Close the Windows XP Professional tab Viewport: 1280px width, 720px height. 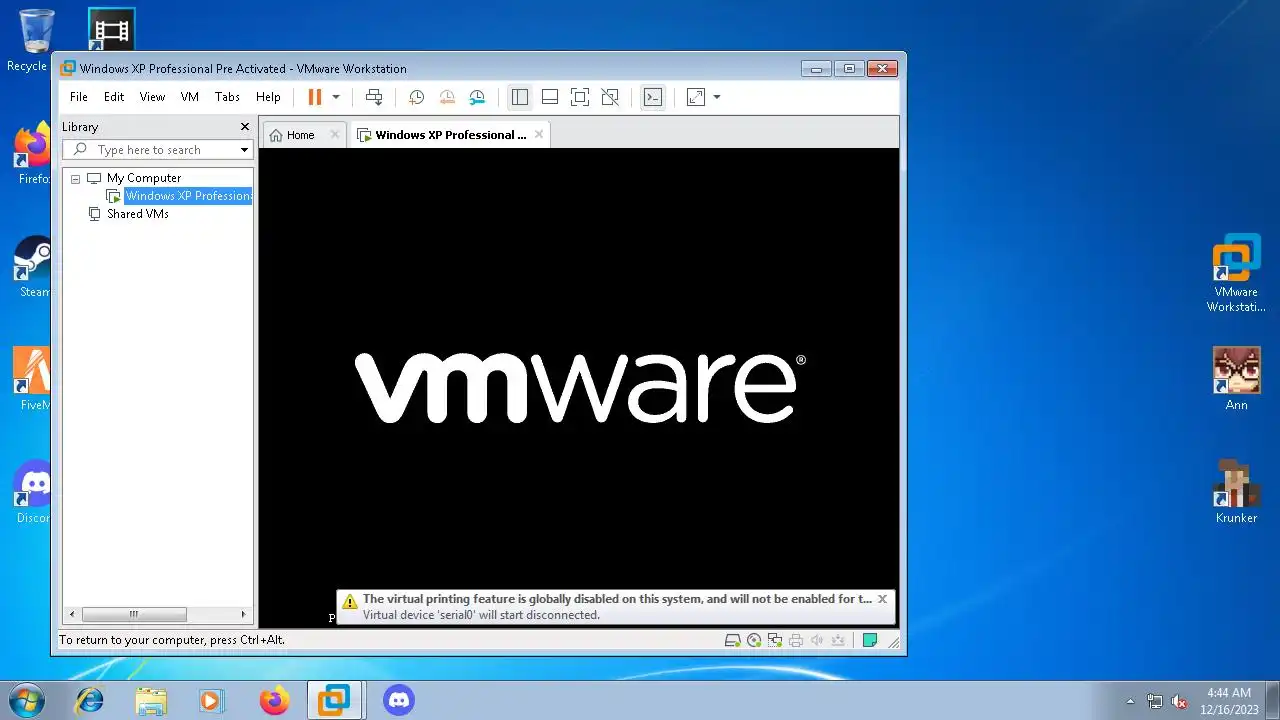539,134
